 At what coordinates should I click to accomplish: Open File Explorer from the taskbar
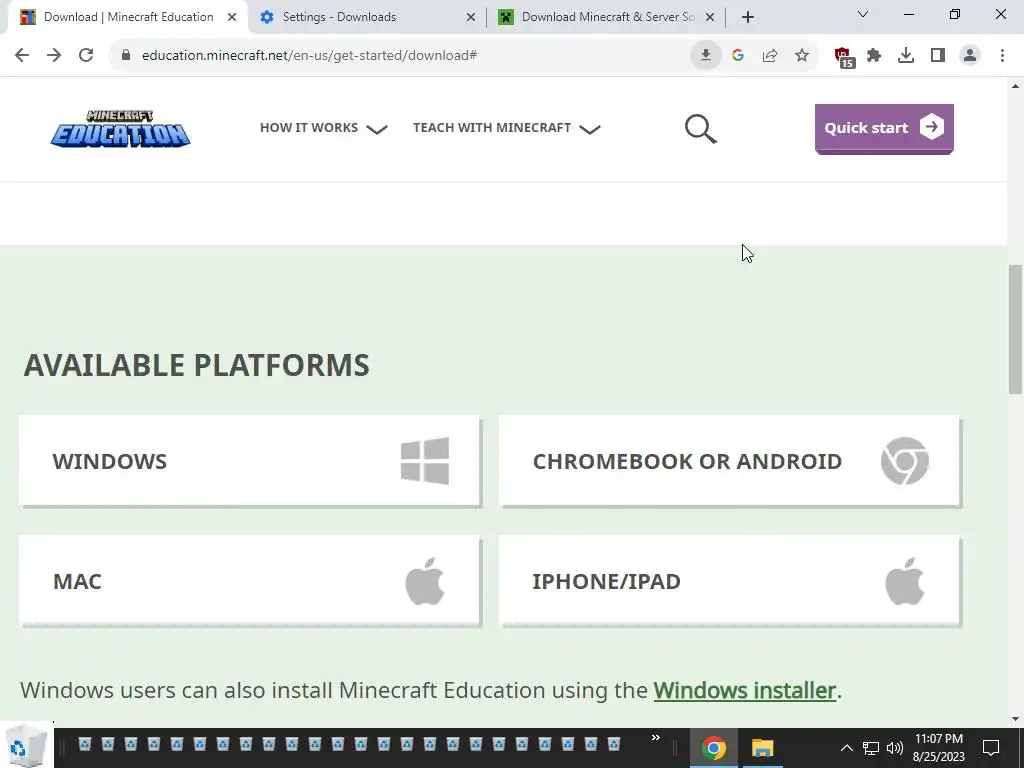click(762, 748)
